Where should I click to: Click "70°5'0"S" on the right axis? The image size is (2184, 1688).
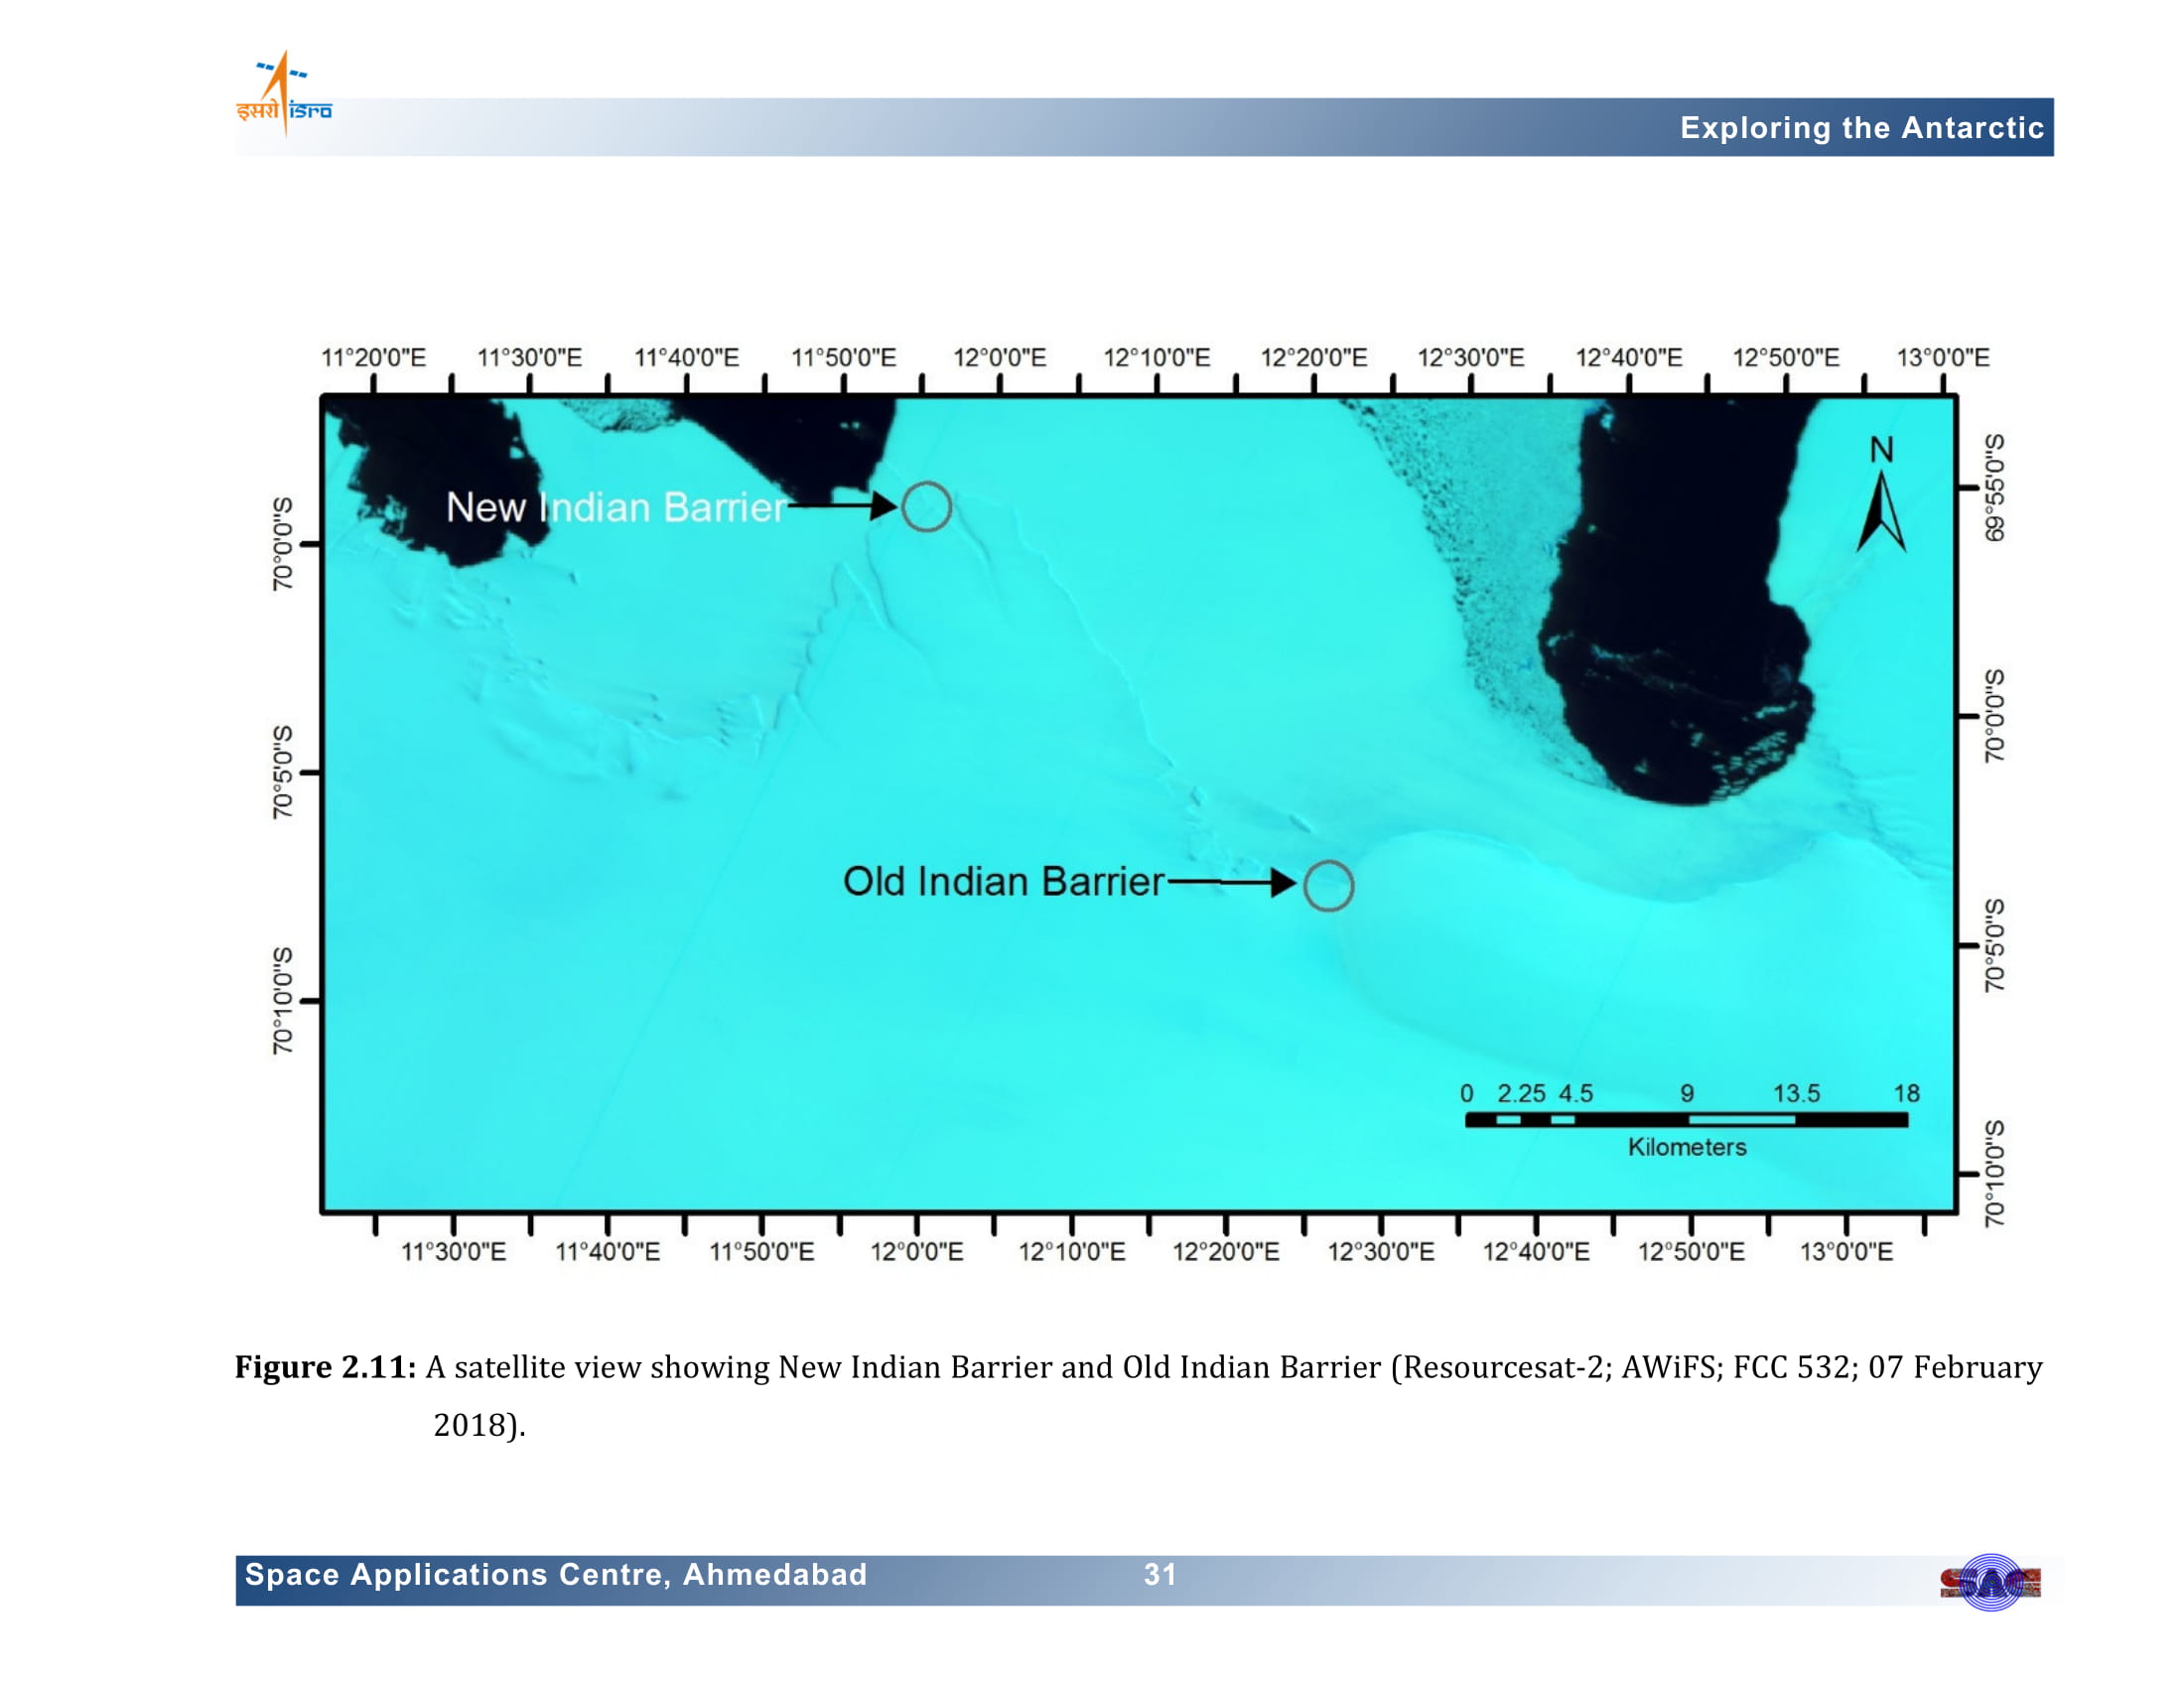(1994, 946)
